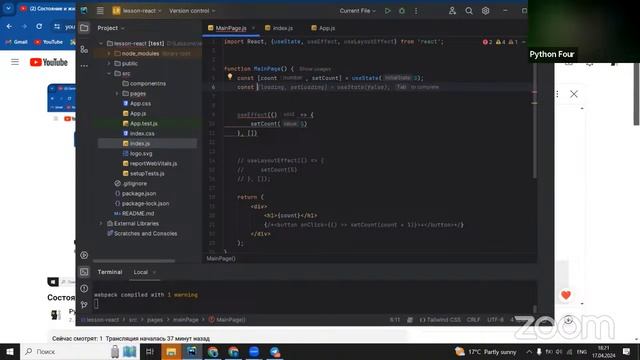Open Telegram from the taskbar
This screenshot has height=360, width=640.
[275, 351]
